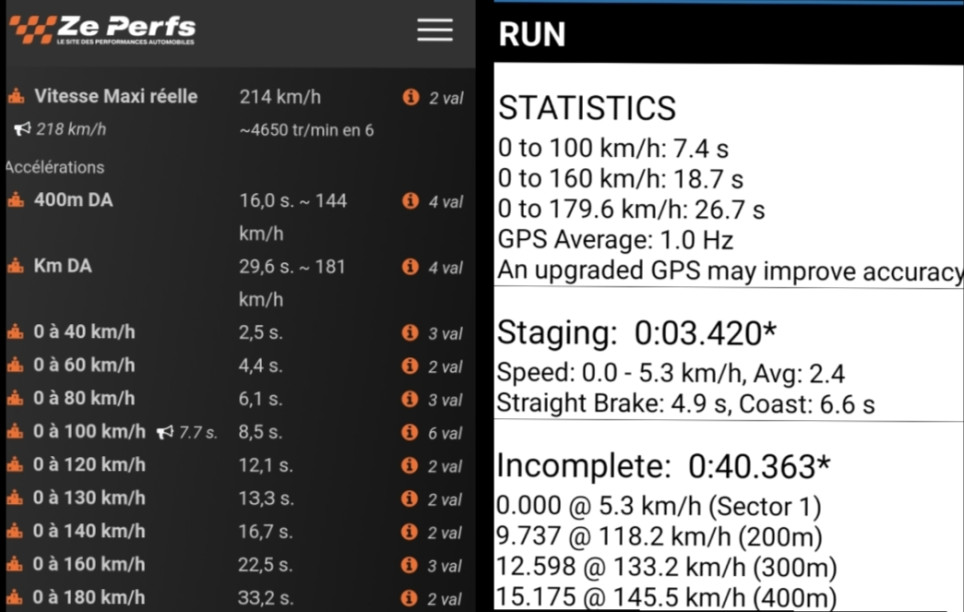Click info icon in Km DA row
Image resolution: width=964 pixels, height=612 pixels.
(x=410, y=267)
